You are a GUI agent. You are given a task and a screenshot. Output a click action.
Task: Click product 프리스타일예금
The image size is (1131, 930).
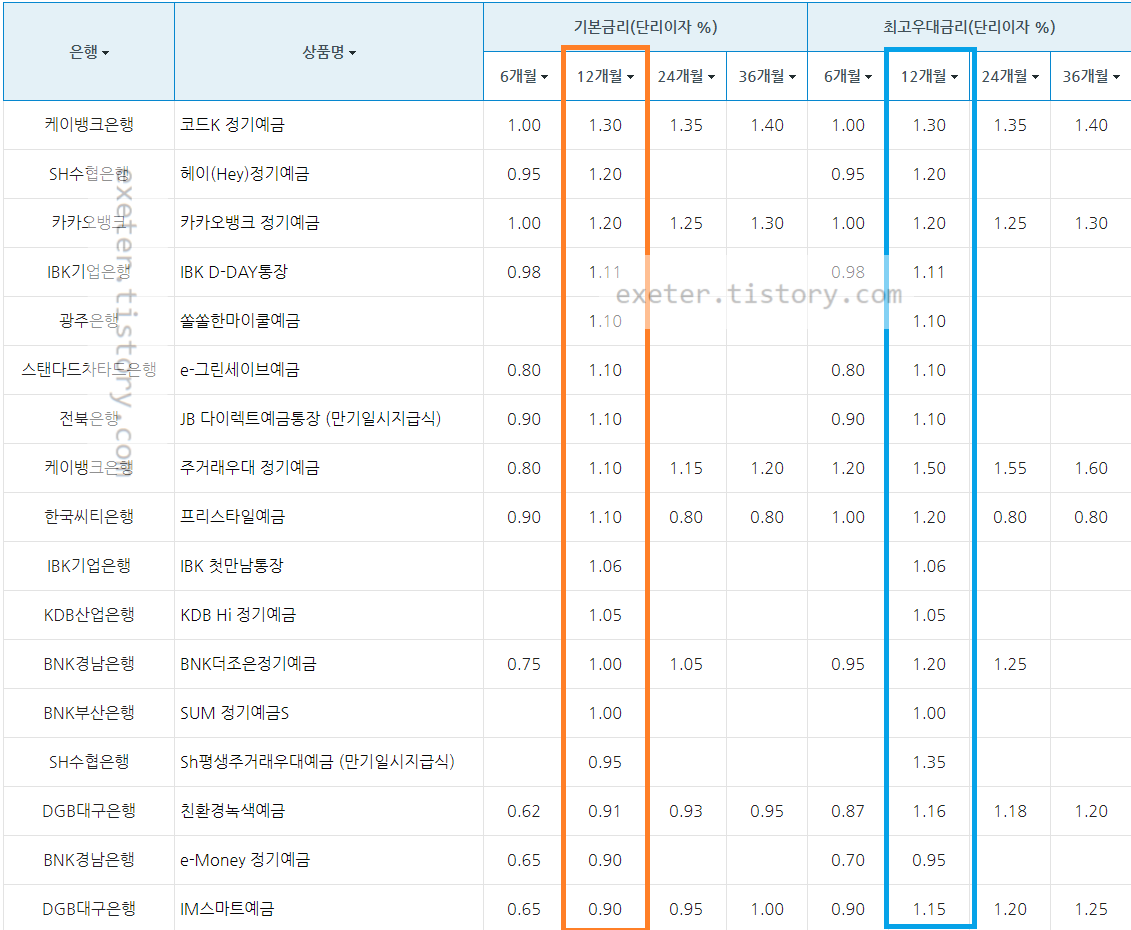232,517
